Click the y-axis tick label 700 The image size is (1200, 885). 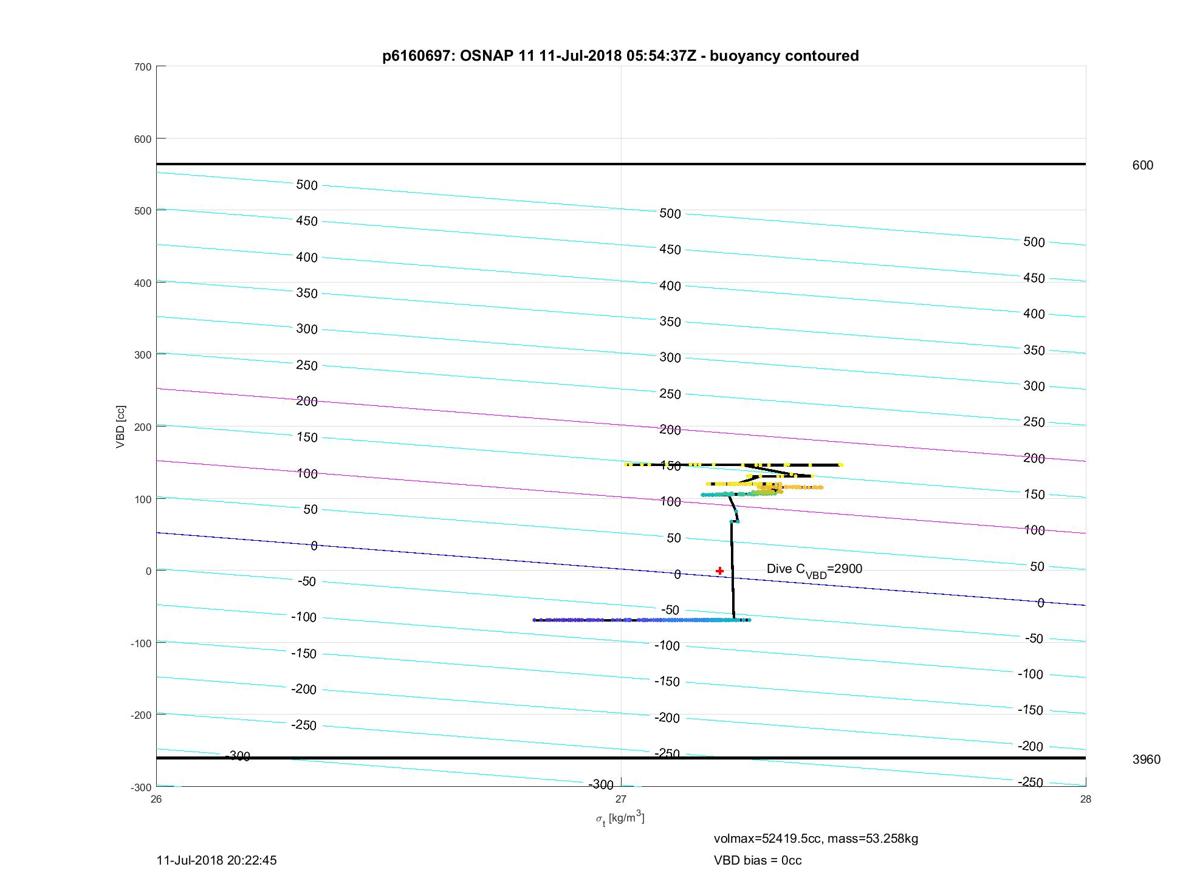coord(142,67)
